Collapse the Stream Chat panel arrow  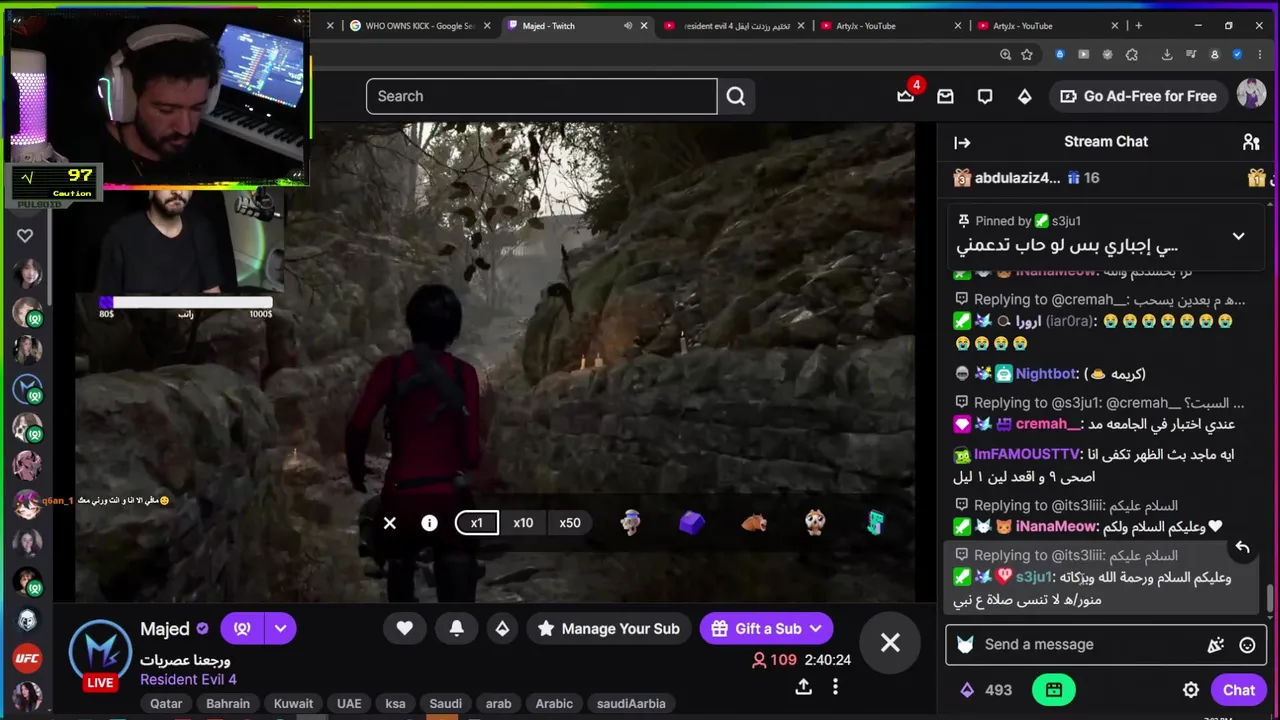click(962, 142)
